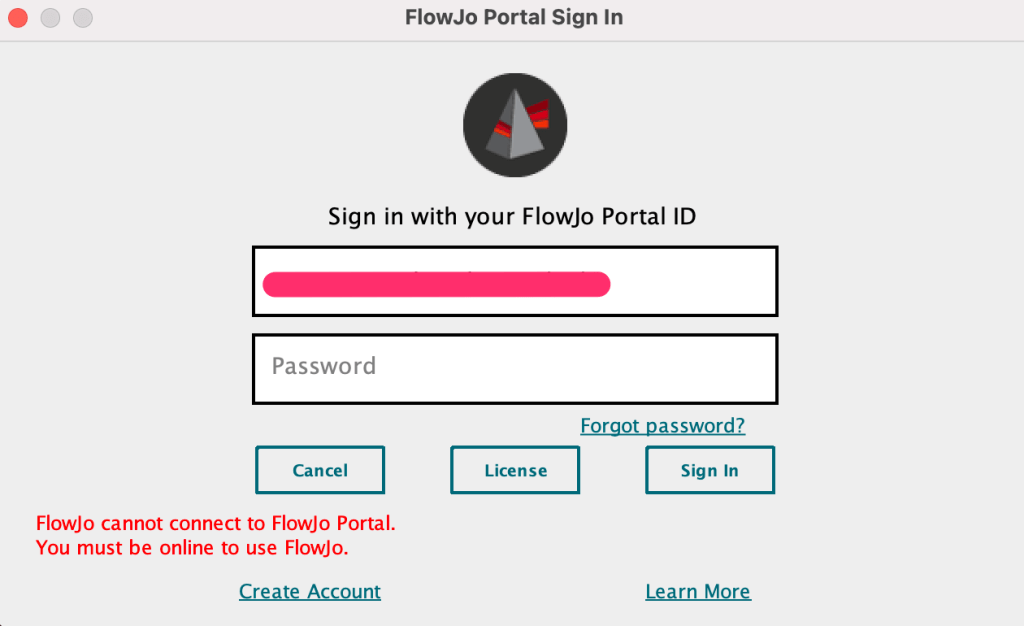Click the gray minimize window button
The width and height of the screenshot is (1024, 626).
(50, 18)
